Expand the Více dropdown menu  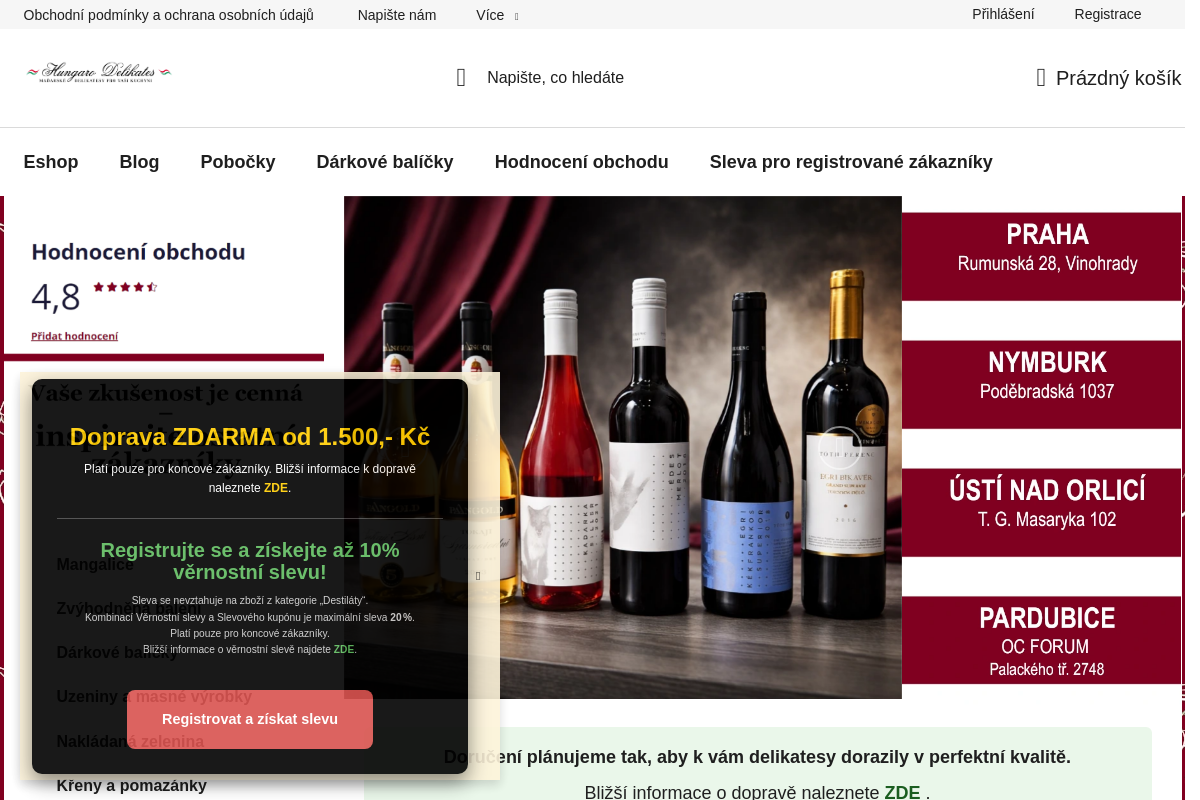(497, 15)
